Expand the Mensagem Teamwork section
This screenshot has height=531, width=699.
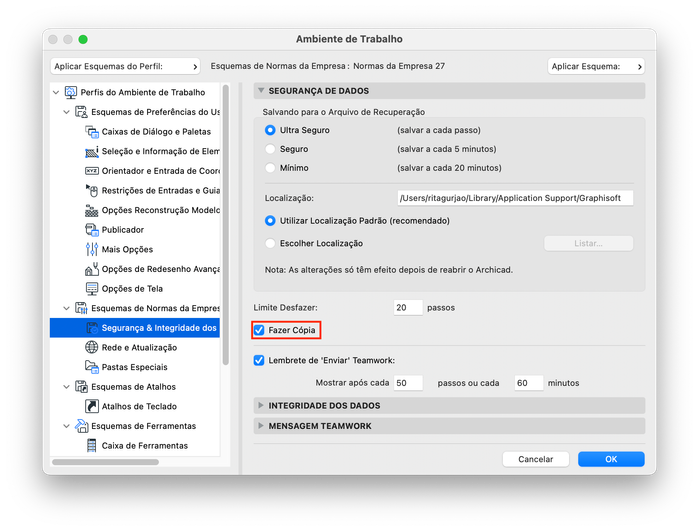click(261, 426)
